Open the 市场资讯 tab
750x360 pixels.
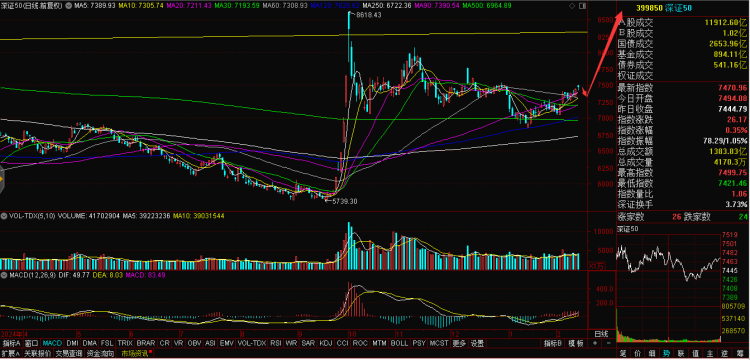coord(134,354)
